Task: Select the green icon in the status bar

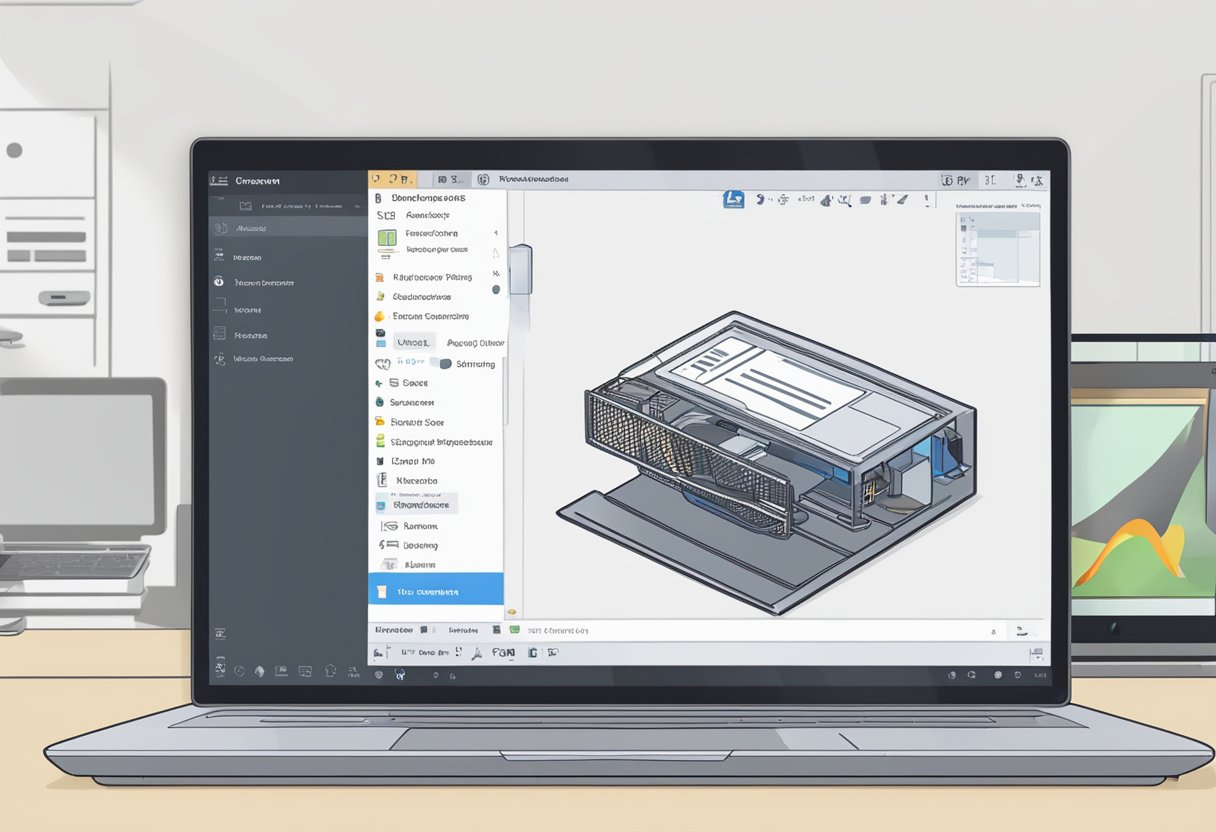Action: click(515, 630)
